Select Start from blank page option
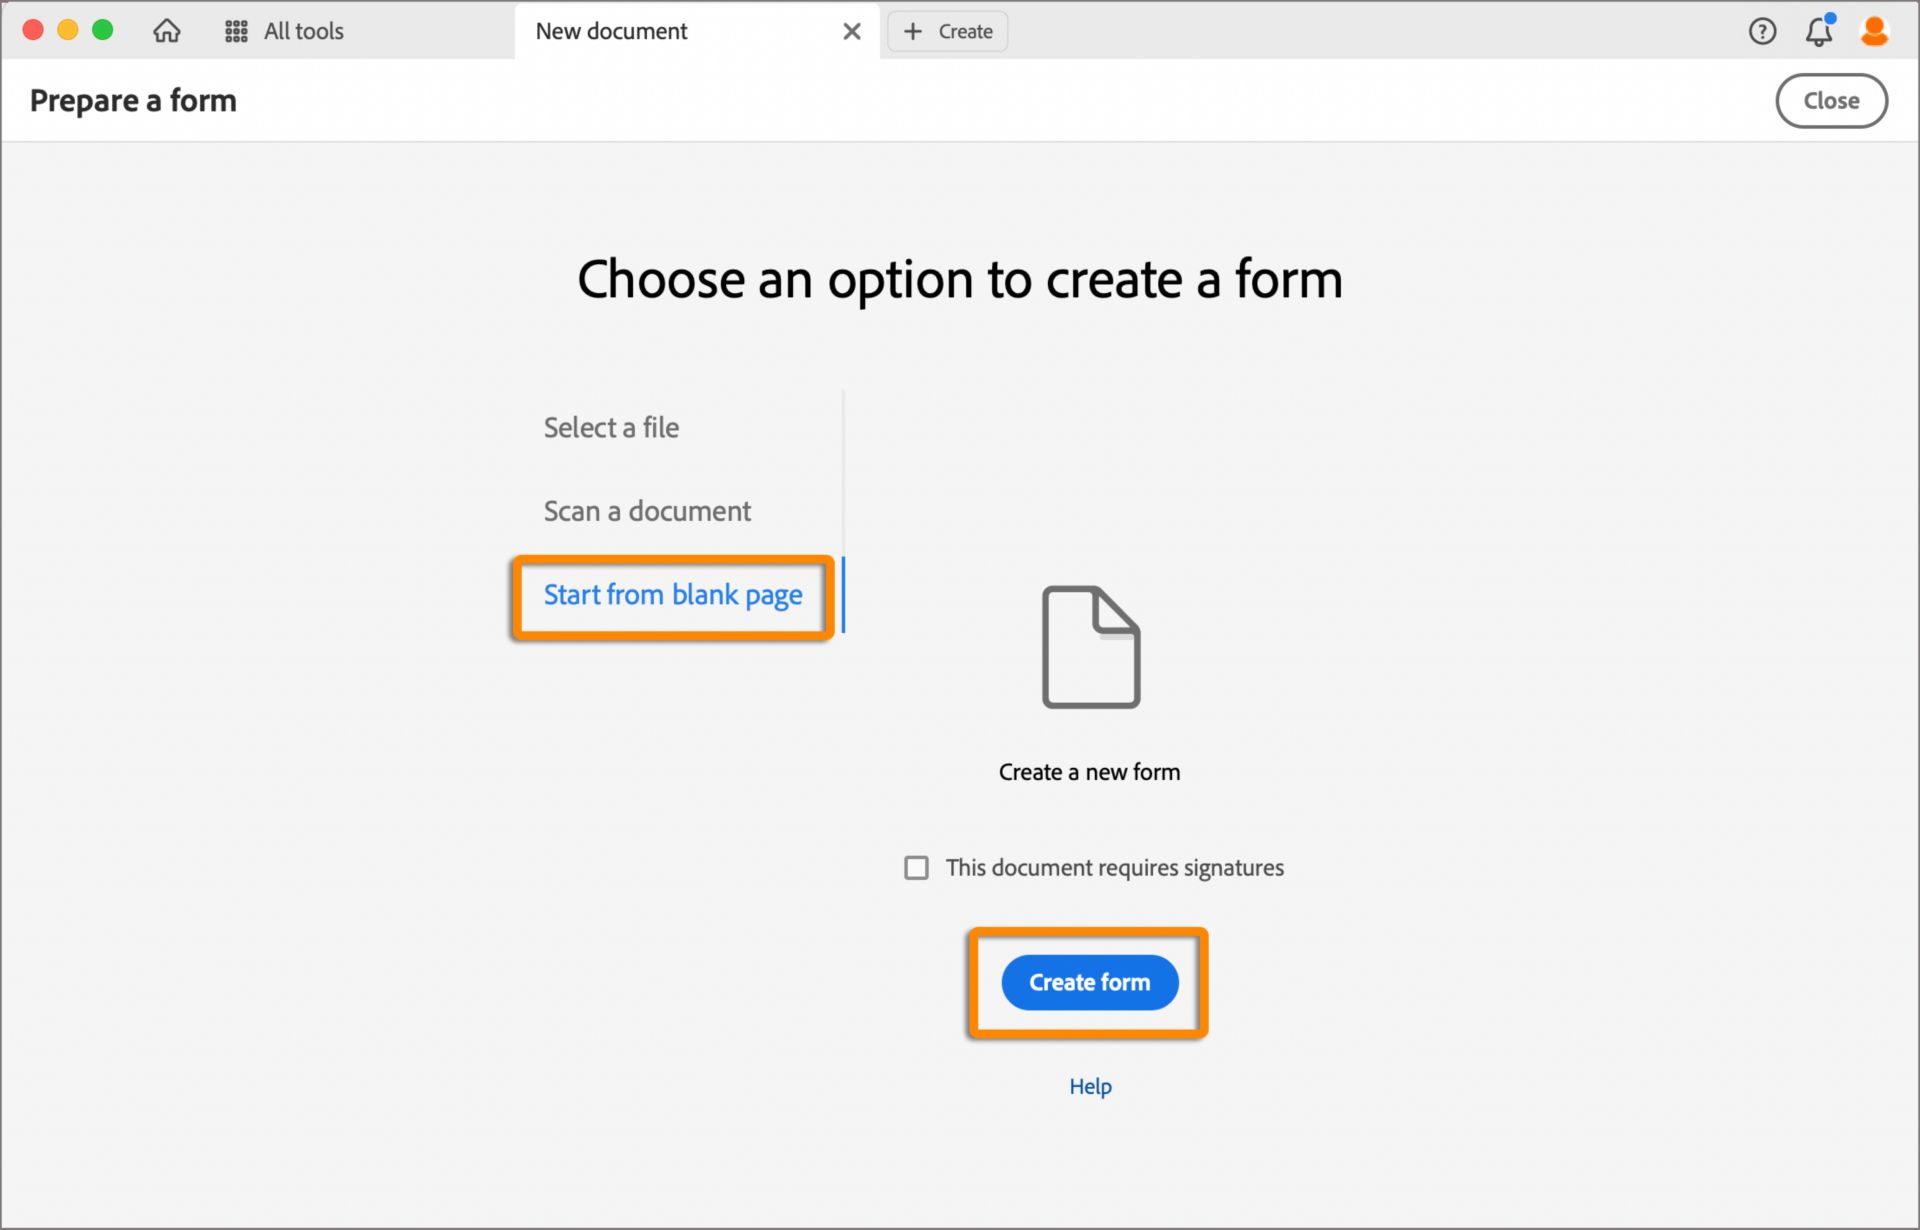Image resolution: width=1920 pixels, height=1230 pixels. [x=673, y=595]
